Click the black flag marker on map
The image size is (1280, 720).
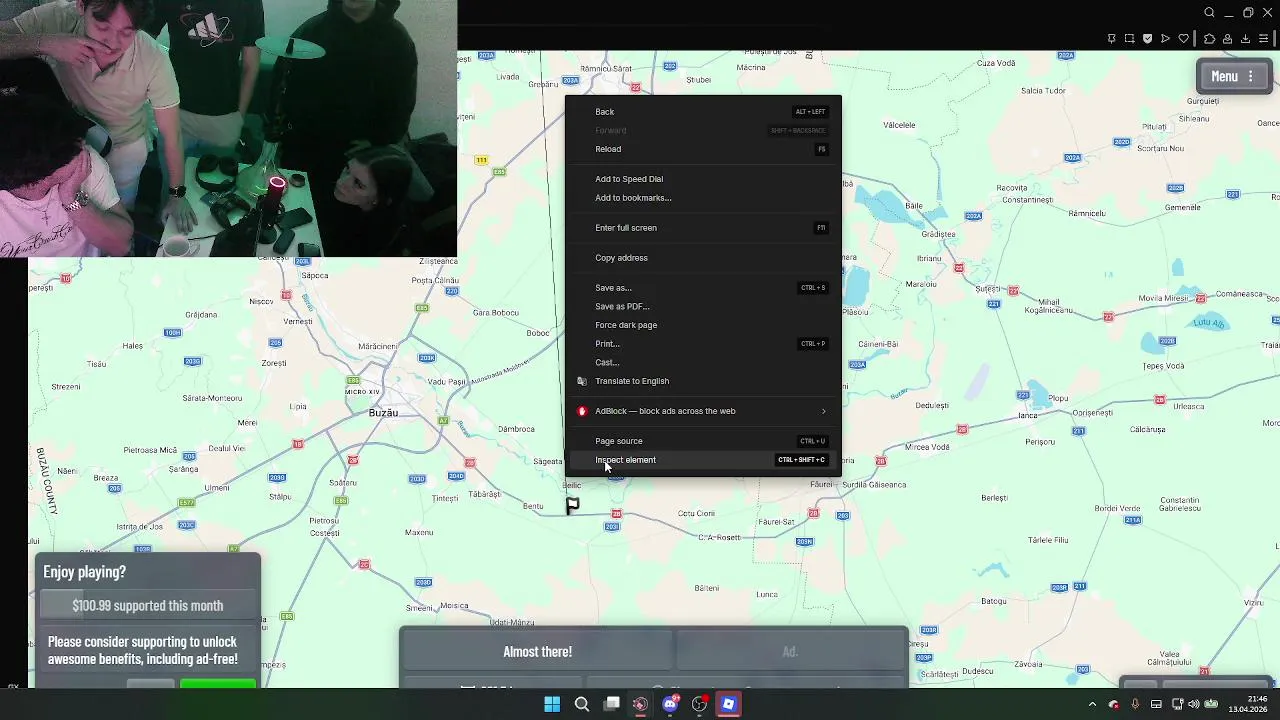[x=572, y=506]
